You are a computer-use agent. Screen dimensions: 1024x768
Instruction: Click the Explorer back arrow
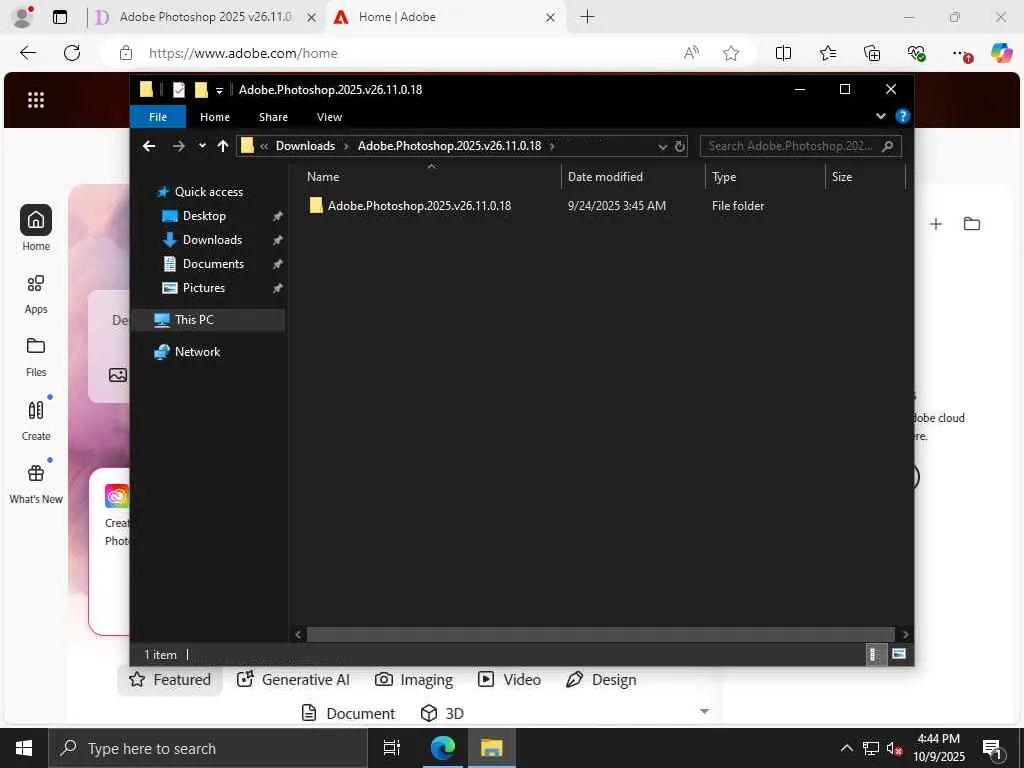[x=149, y=146]
